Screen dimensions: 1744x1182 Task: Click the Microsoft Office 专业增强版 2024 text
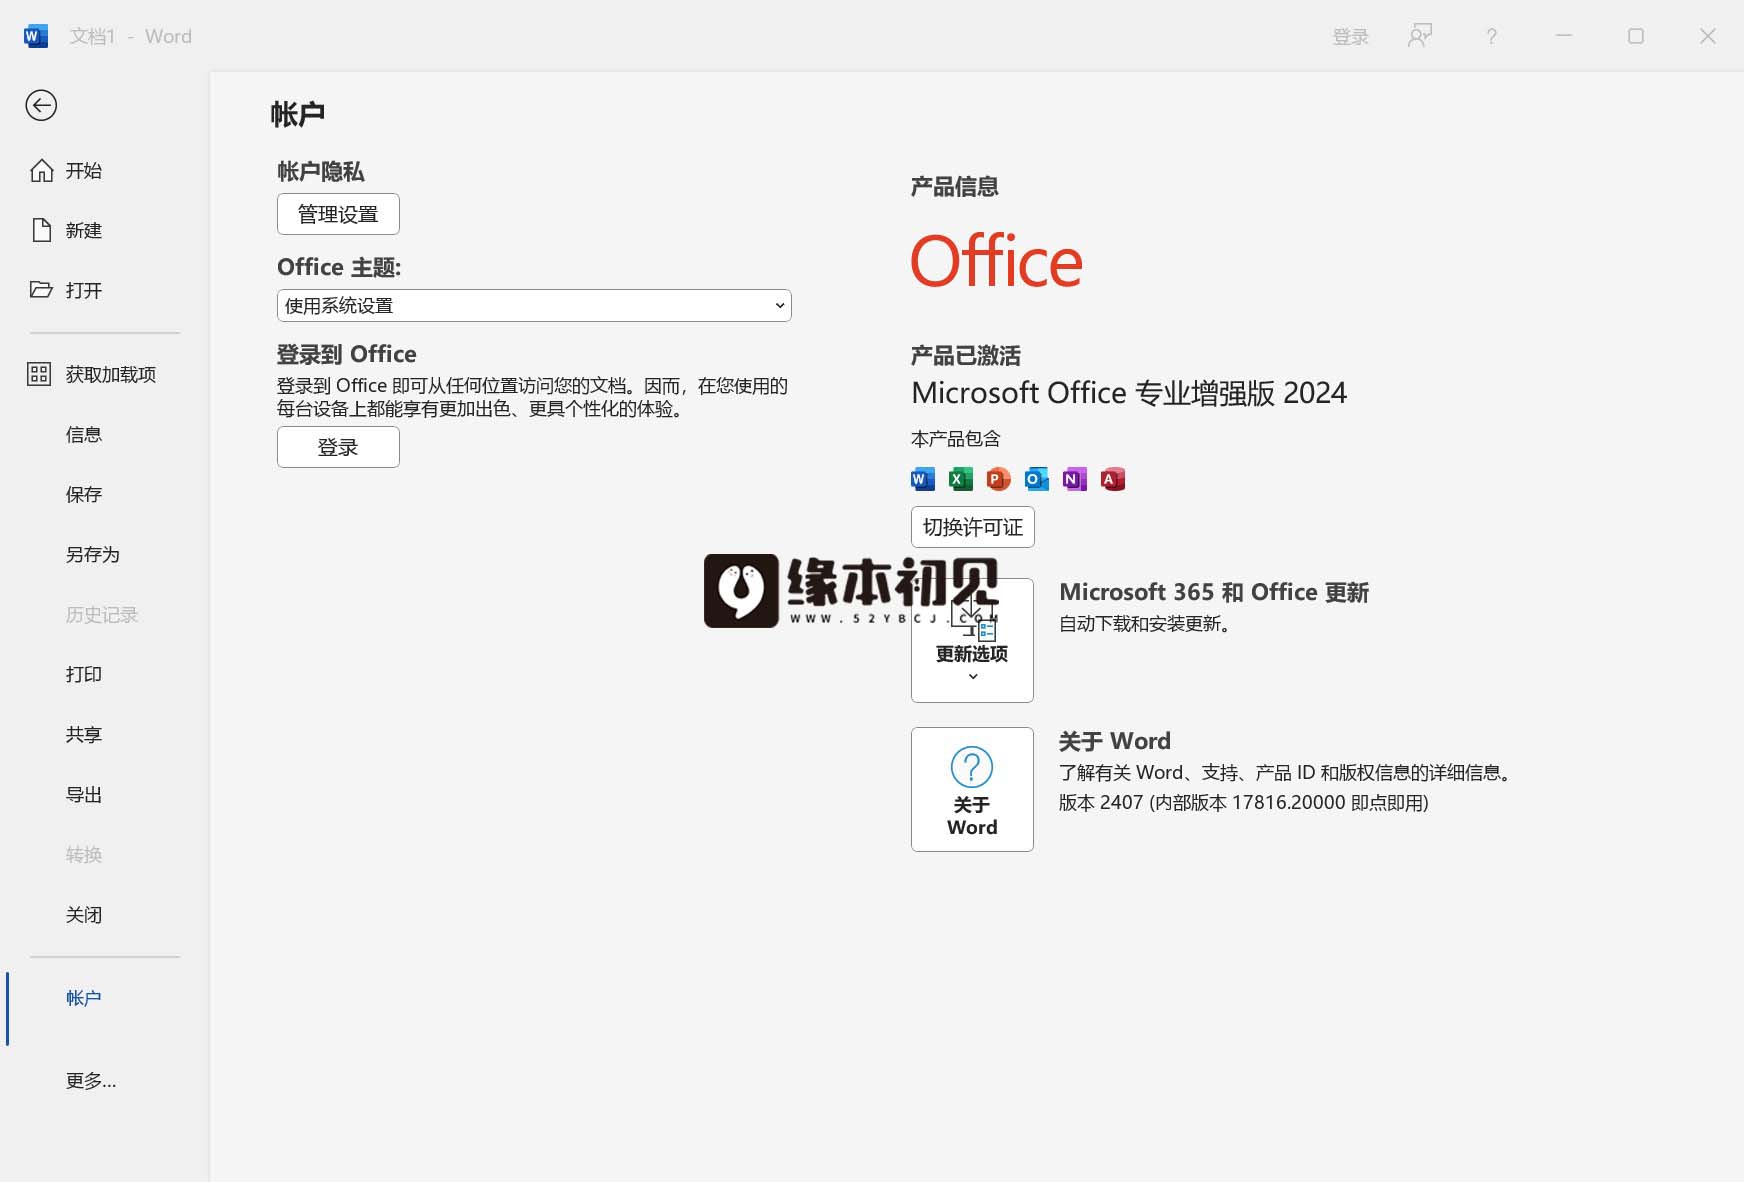pyautogui.click(x=1129, y=393)
